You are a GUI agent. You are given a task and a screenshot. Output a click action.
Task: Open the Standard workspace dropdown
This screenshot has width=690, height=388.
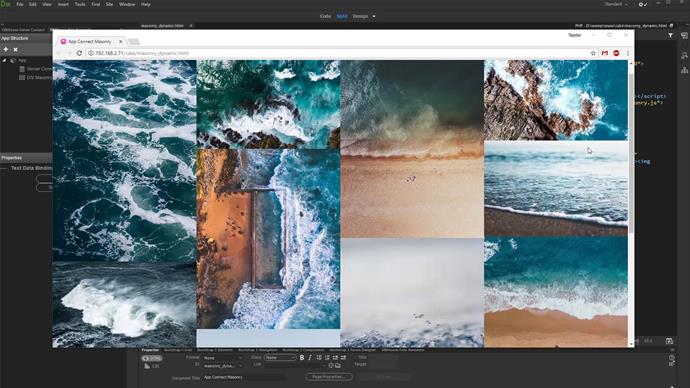(616, 4)
